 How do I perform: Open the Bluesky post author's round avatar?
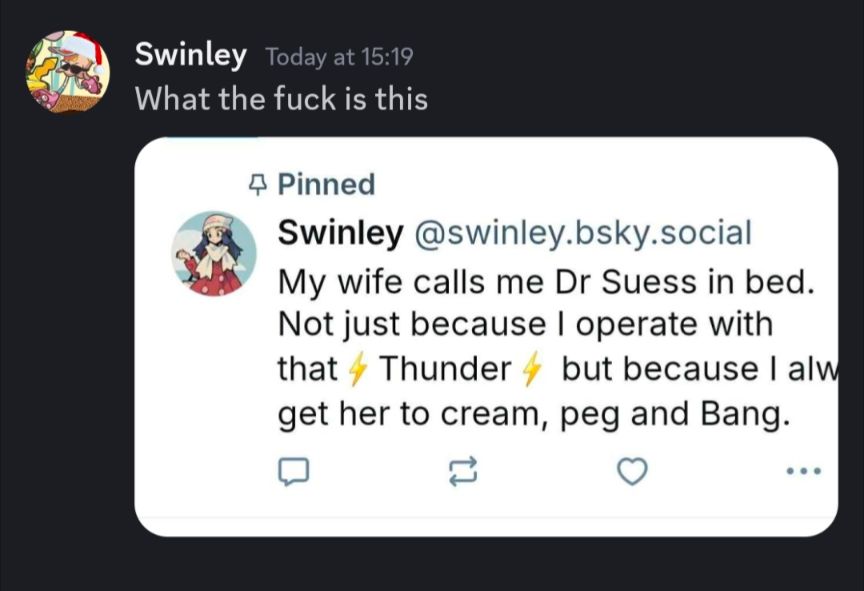[214, 253]
